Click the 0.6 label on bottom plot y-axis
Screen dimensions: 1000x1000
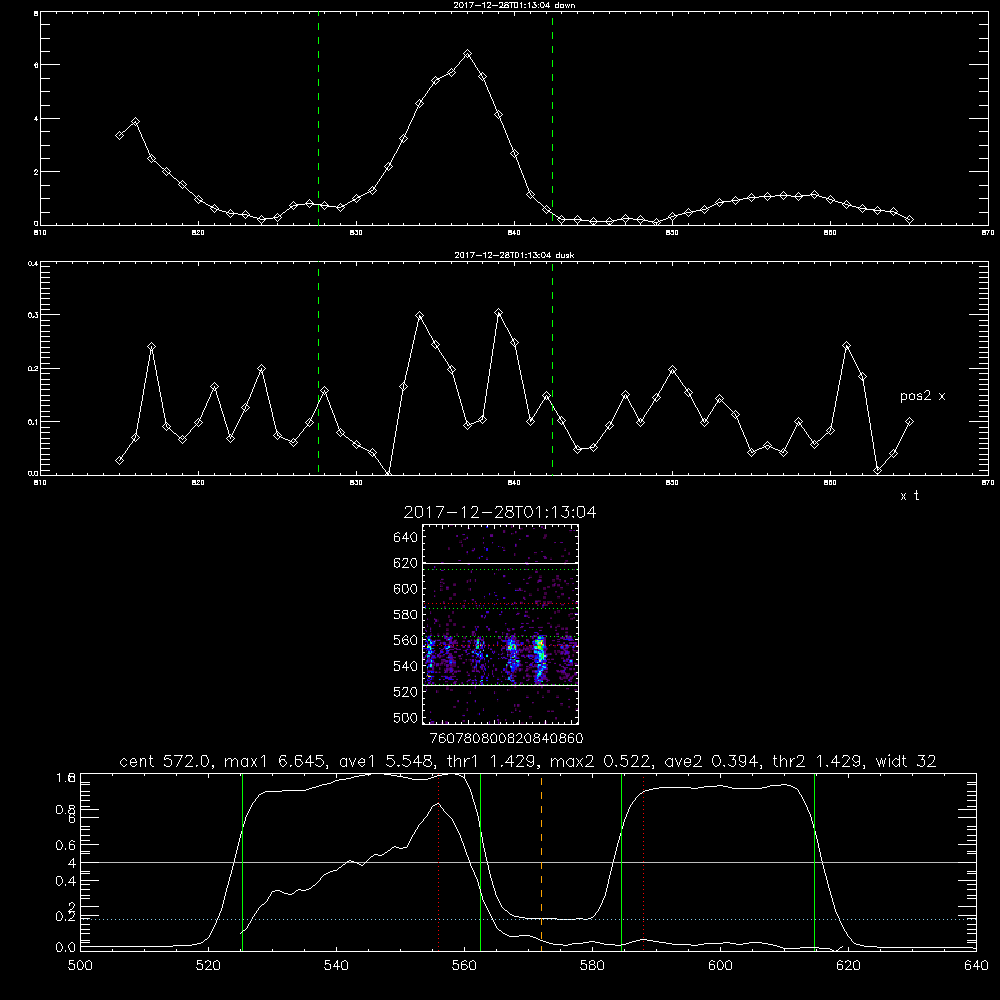(x=66, y=845)
